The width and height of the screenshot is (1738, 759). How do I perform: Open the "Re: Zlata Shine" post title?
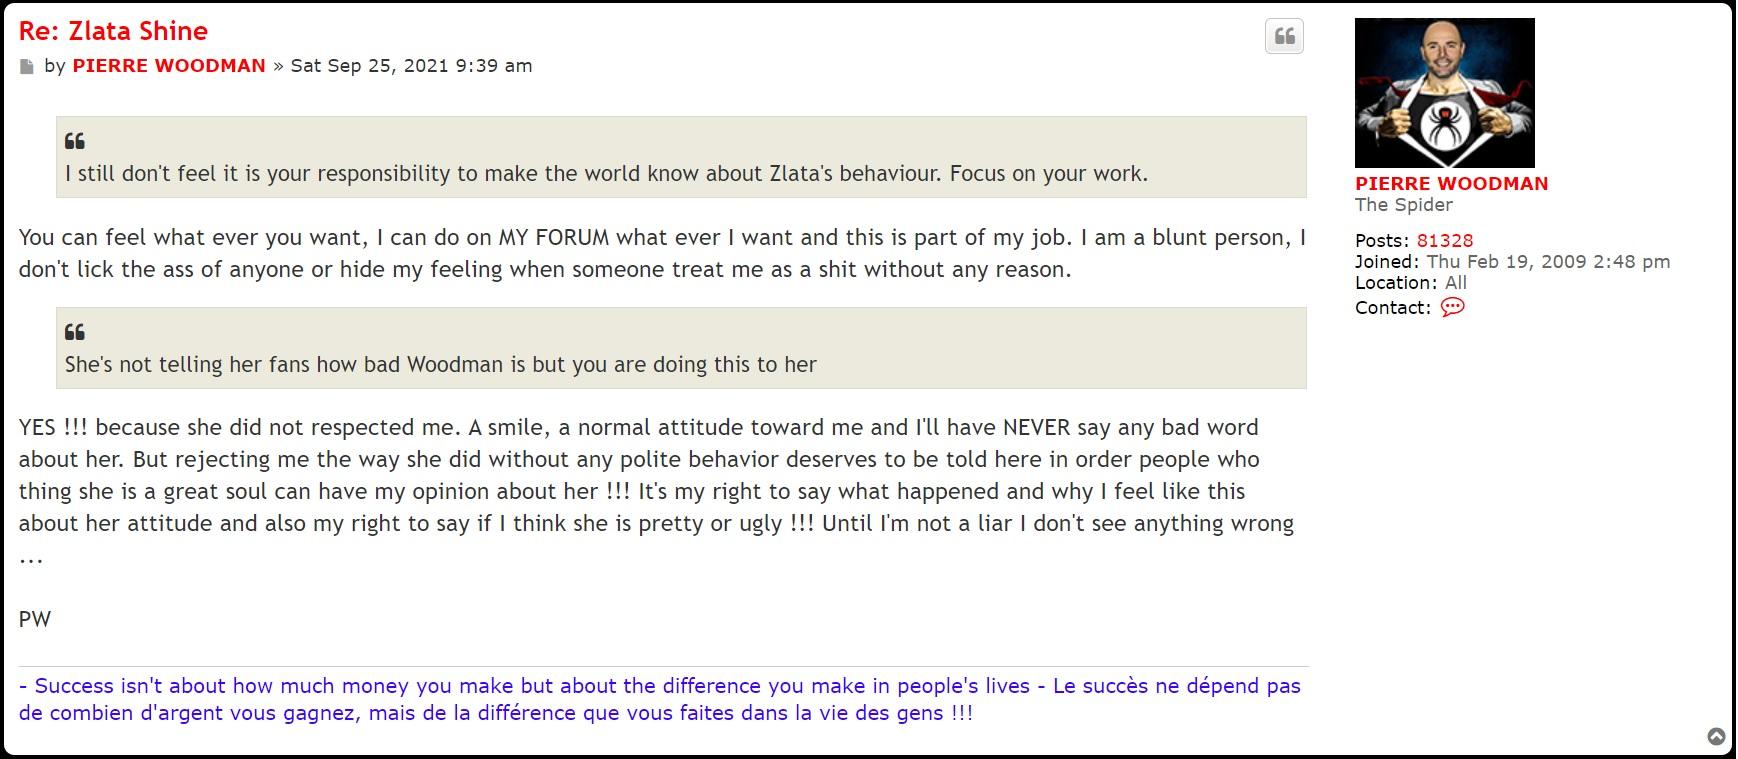(113, 31)
